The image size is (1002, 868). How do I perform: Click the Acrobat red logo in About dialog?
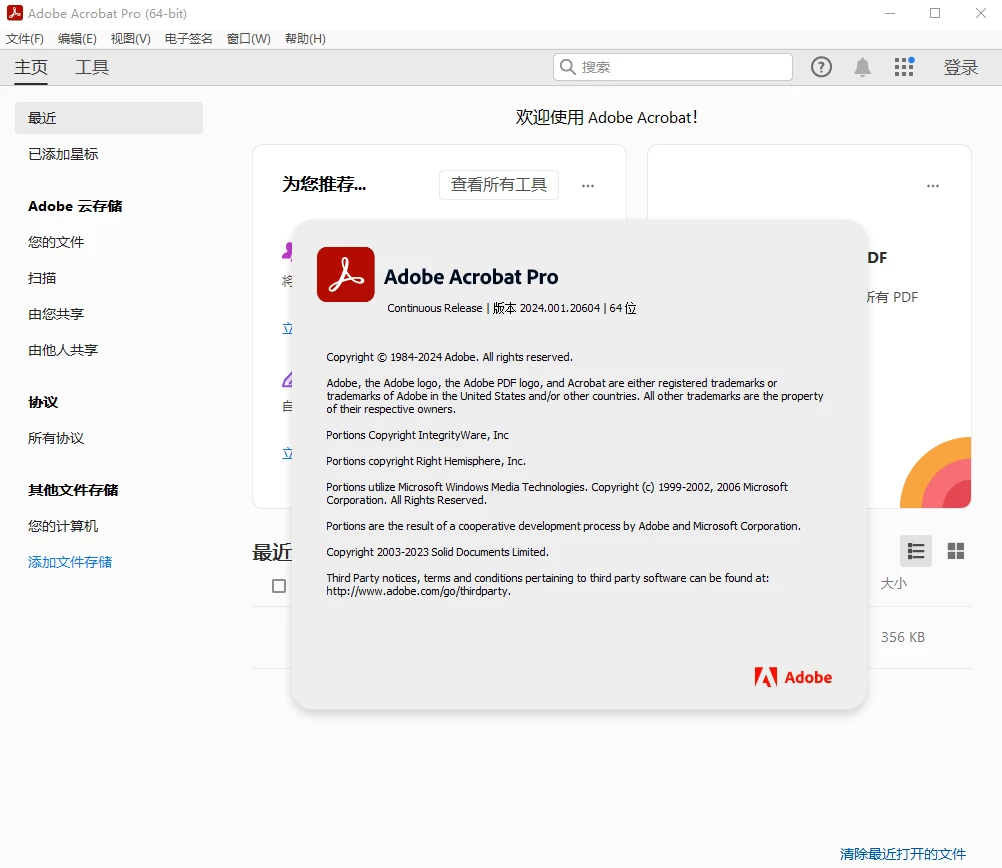tap(346, 274)
